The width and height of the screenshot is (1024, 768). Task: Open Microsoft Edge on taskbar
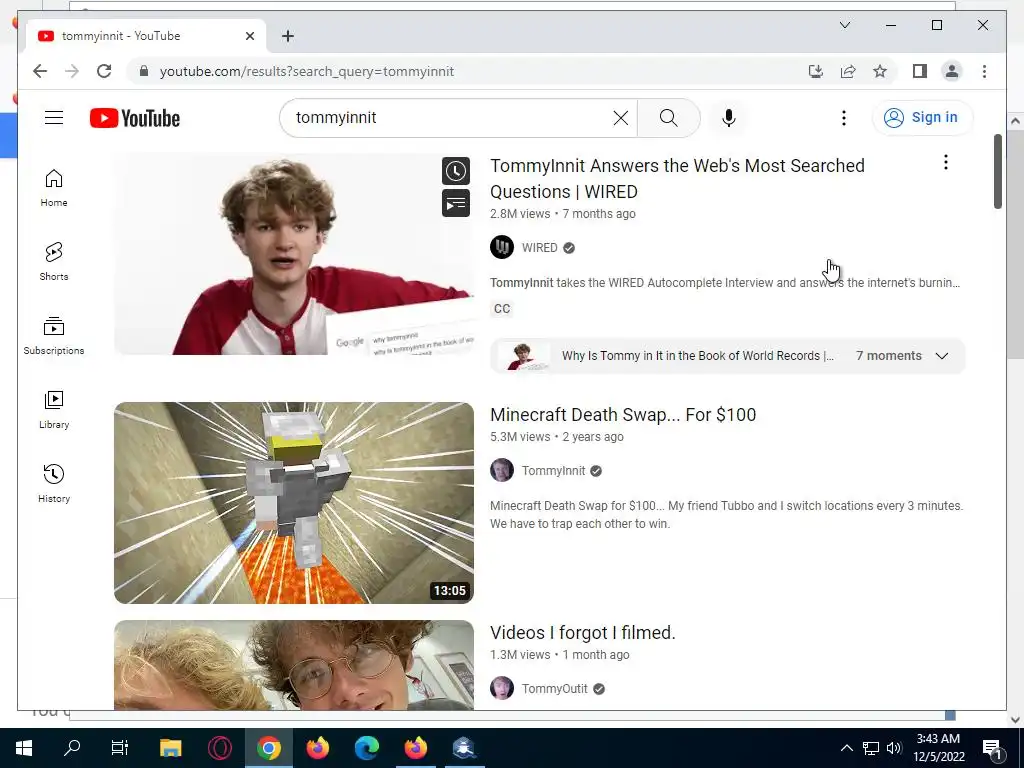click(x=366, y=748)
